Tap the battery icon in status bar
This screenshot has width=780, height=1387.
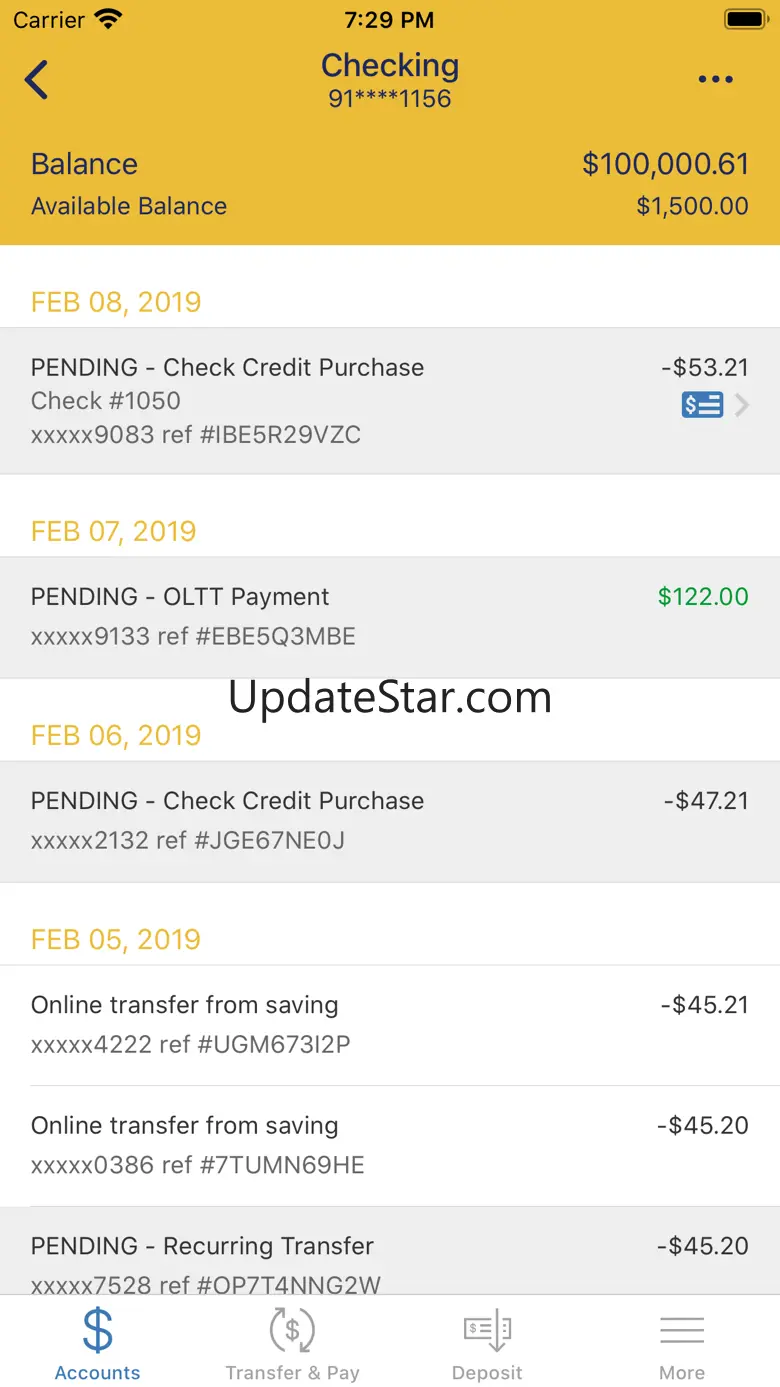pyautogui.click(x=745, y=19)
